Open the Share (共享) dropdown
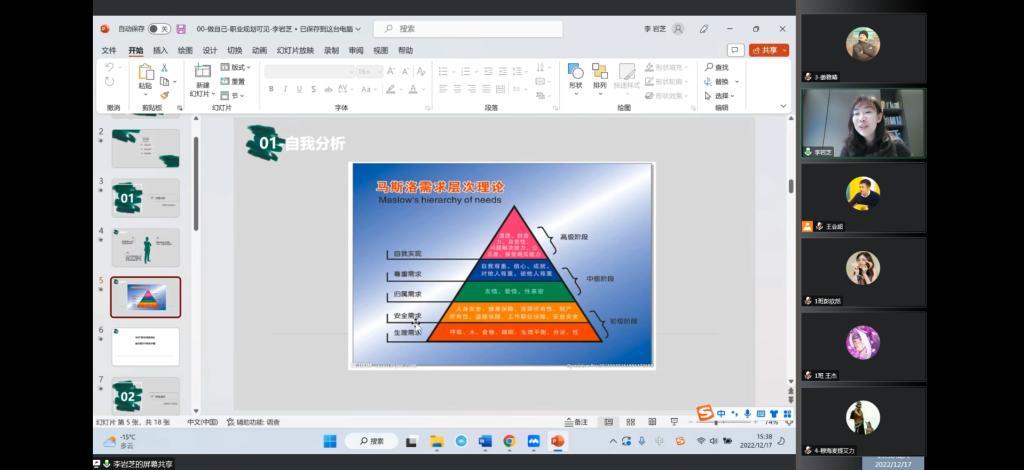 [x=770, y=50]
